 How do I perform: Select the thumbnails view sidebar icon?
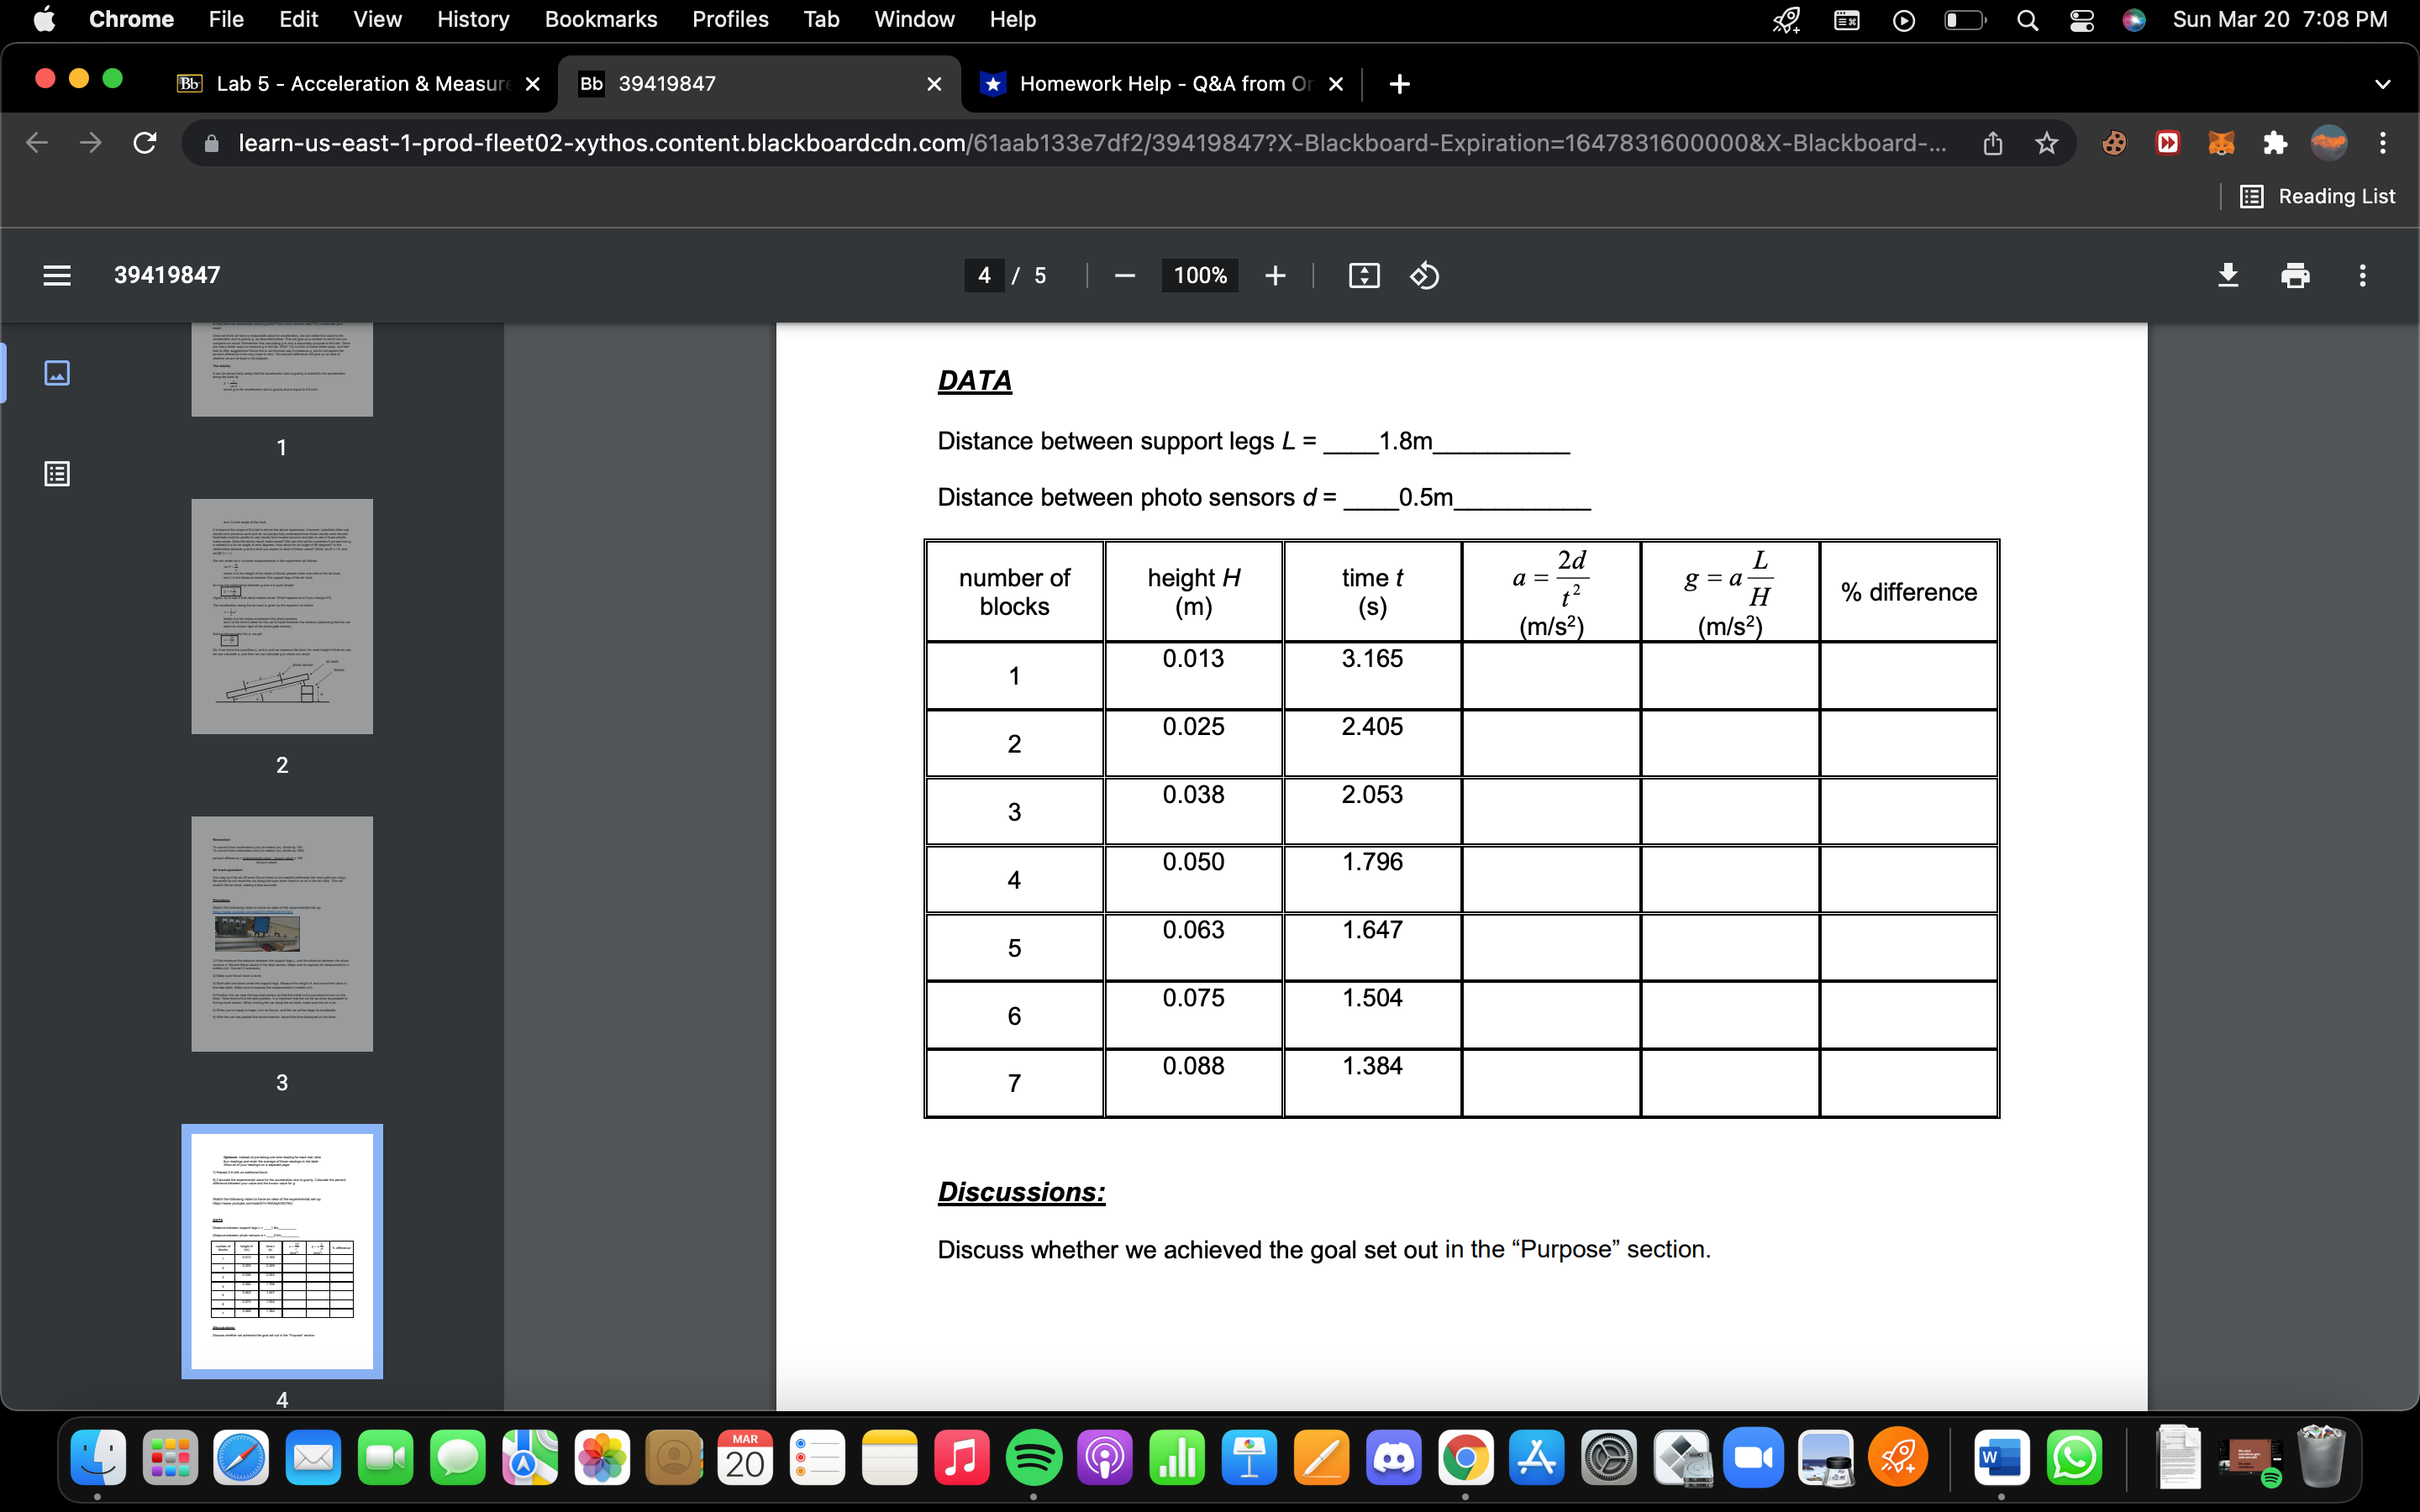(57, 373)
